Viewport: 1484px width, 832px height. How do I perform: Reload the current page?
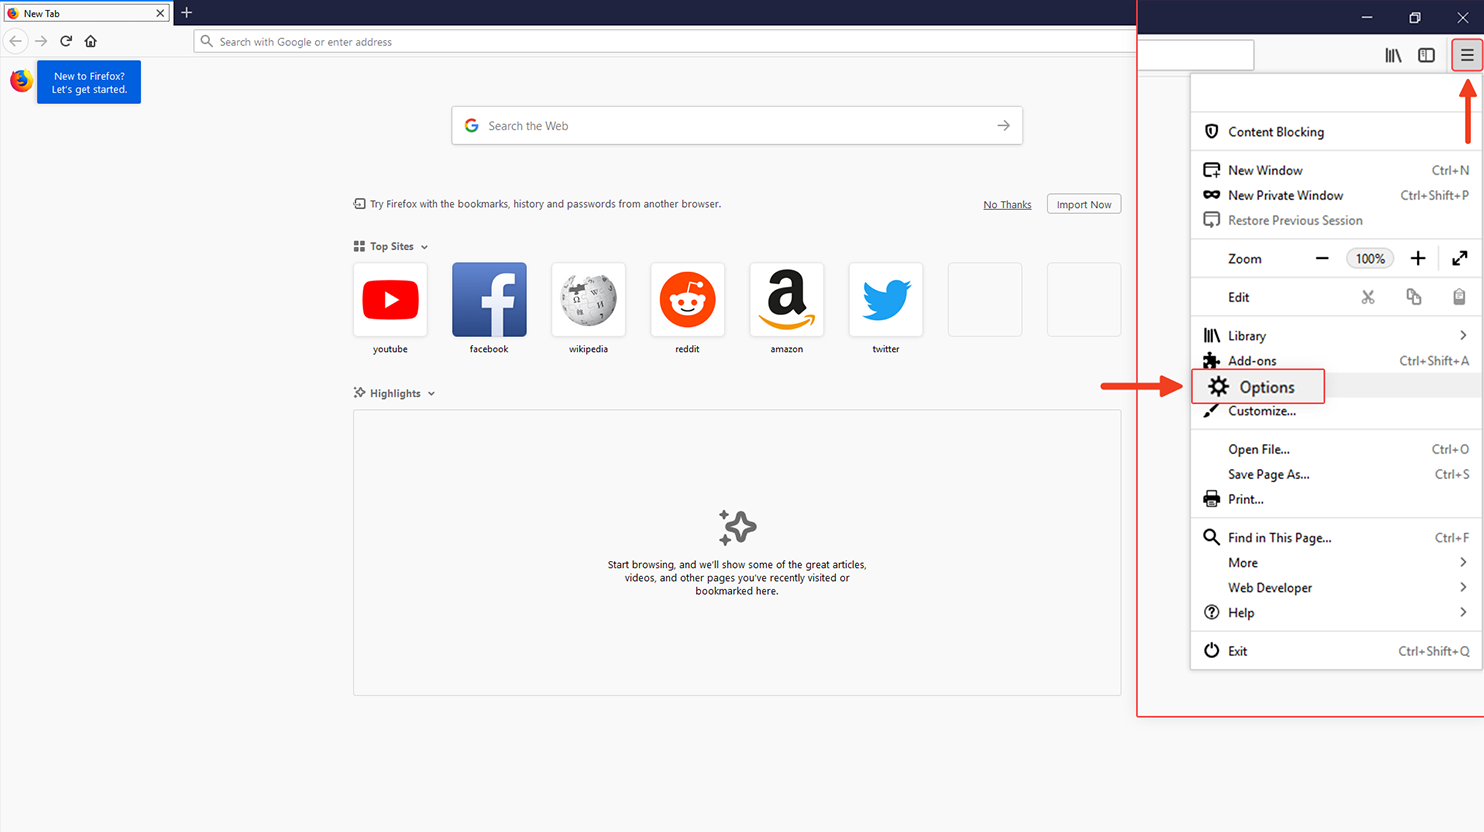click(66, 41)
